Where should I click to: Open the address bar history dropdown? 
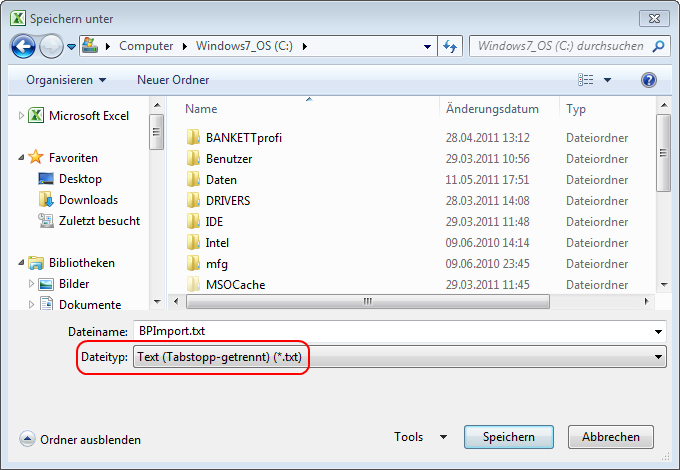[x=427, y=46]
